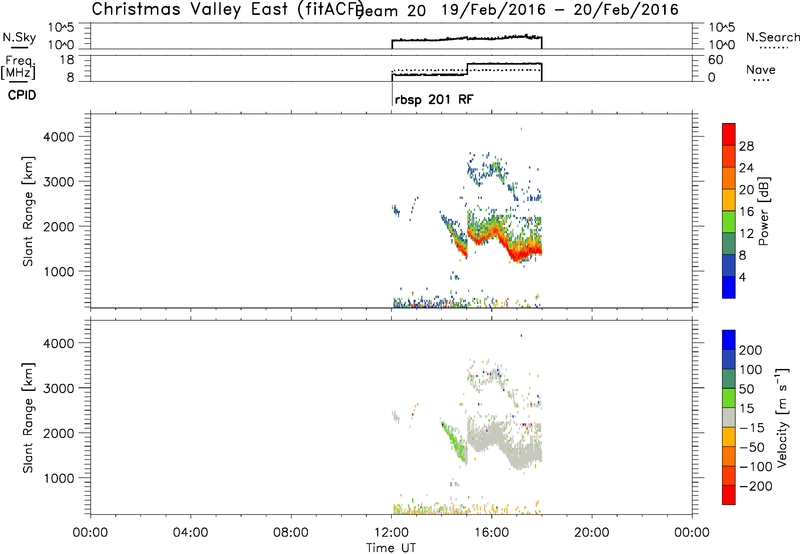Click the '16:00' time axis label
This screenshot has width=800, height=554.
coord(491,533)
